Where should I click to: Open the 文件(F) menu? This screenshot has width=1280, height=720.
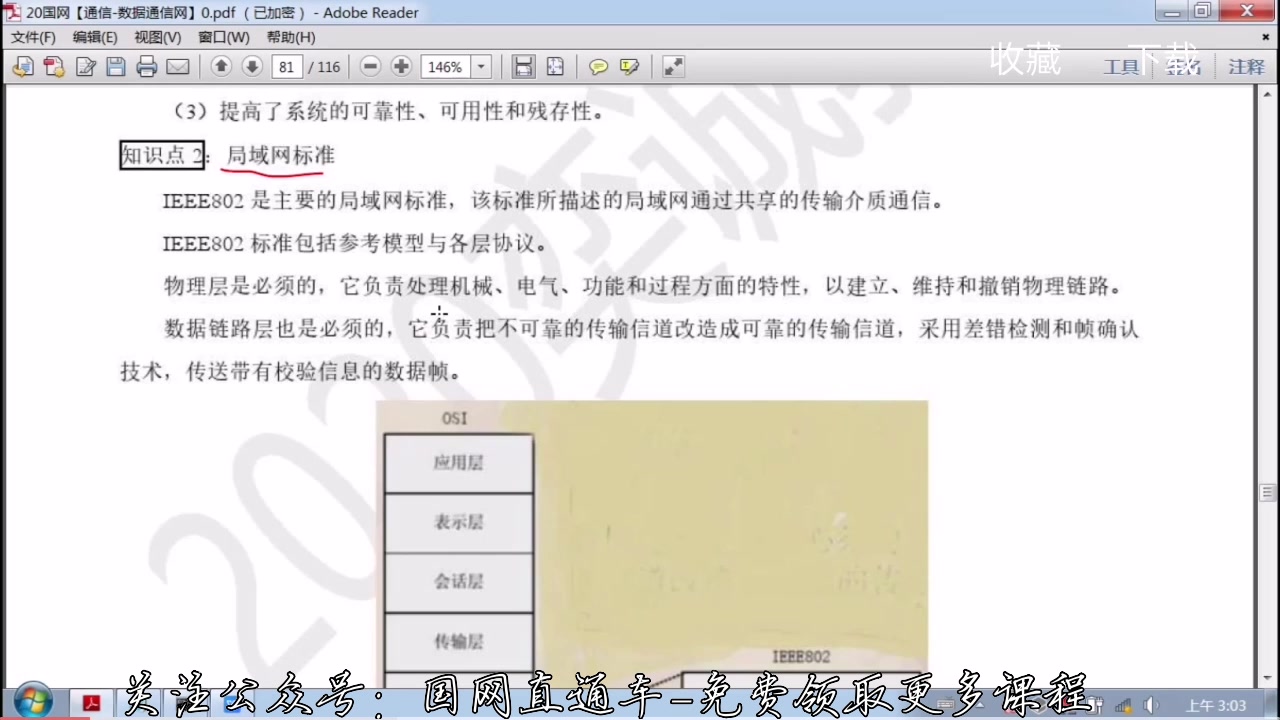[x=33, y=37]
